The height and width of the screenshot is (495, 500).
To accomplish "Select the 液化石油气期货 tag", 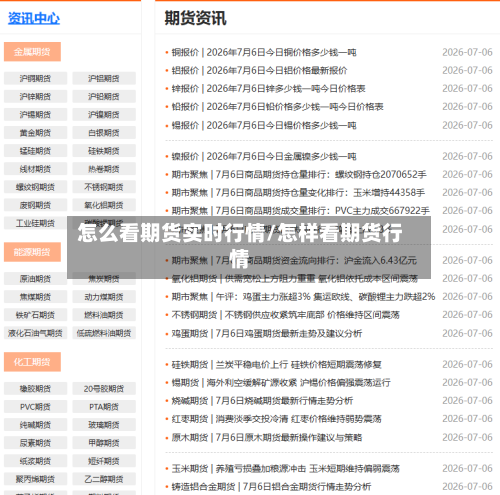I will coord(35,333).
